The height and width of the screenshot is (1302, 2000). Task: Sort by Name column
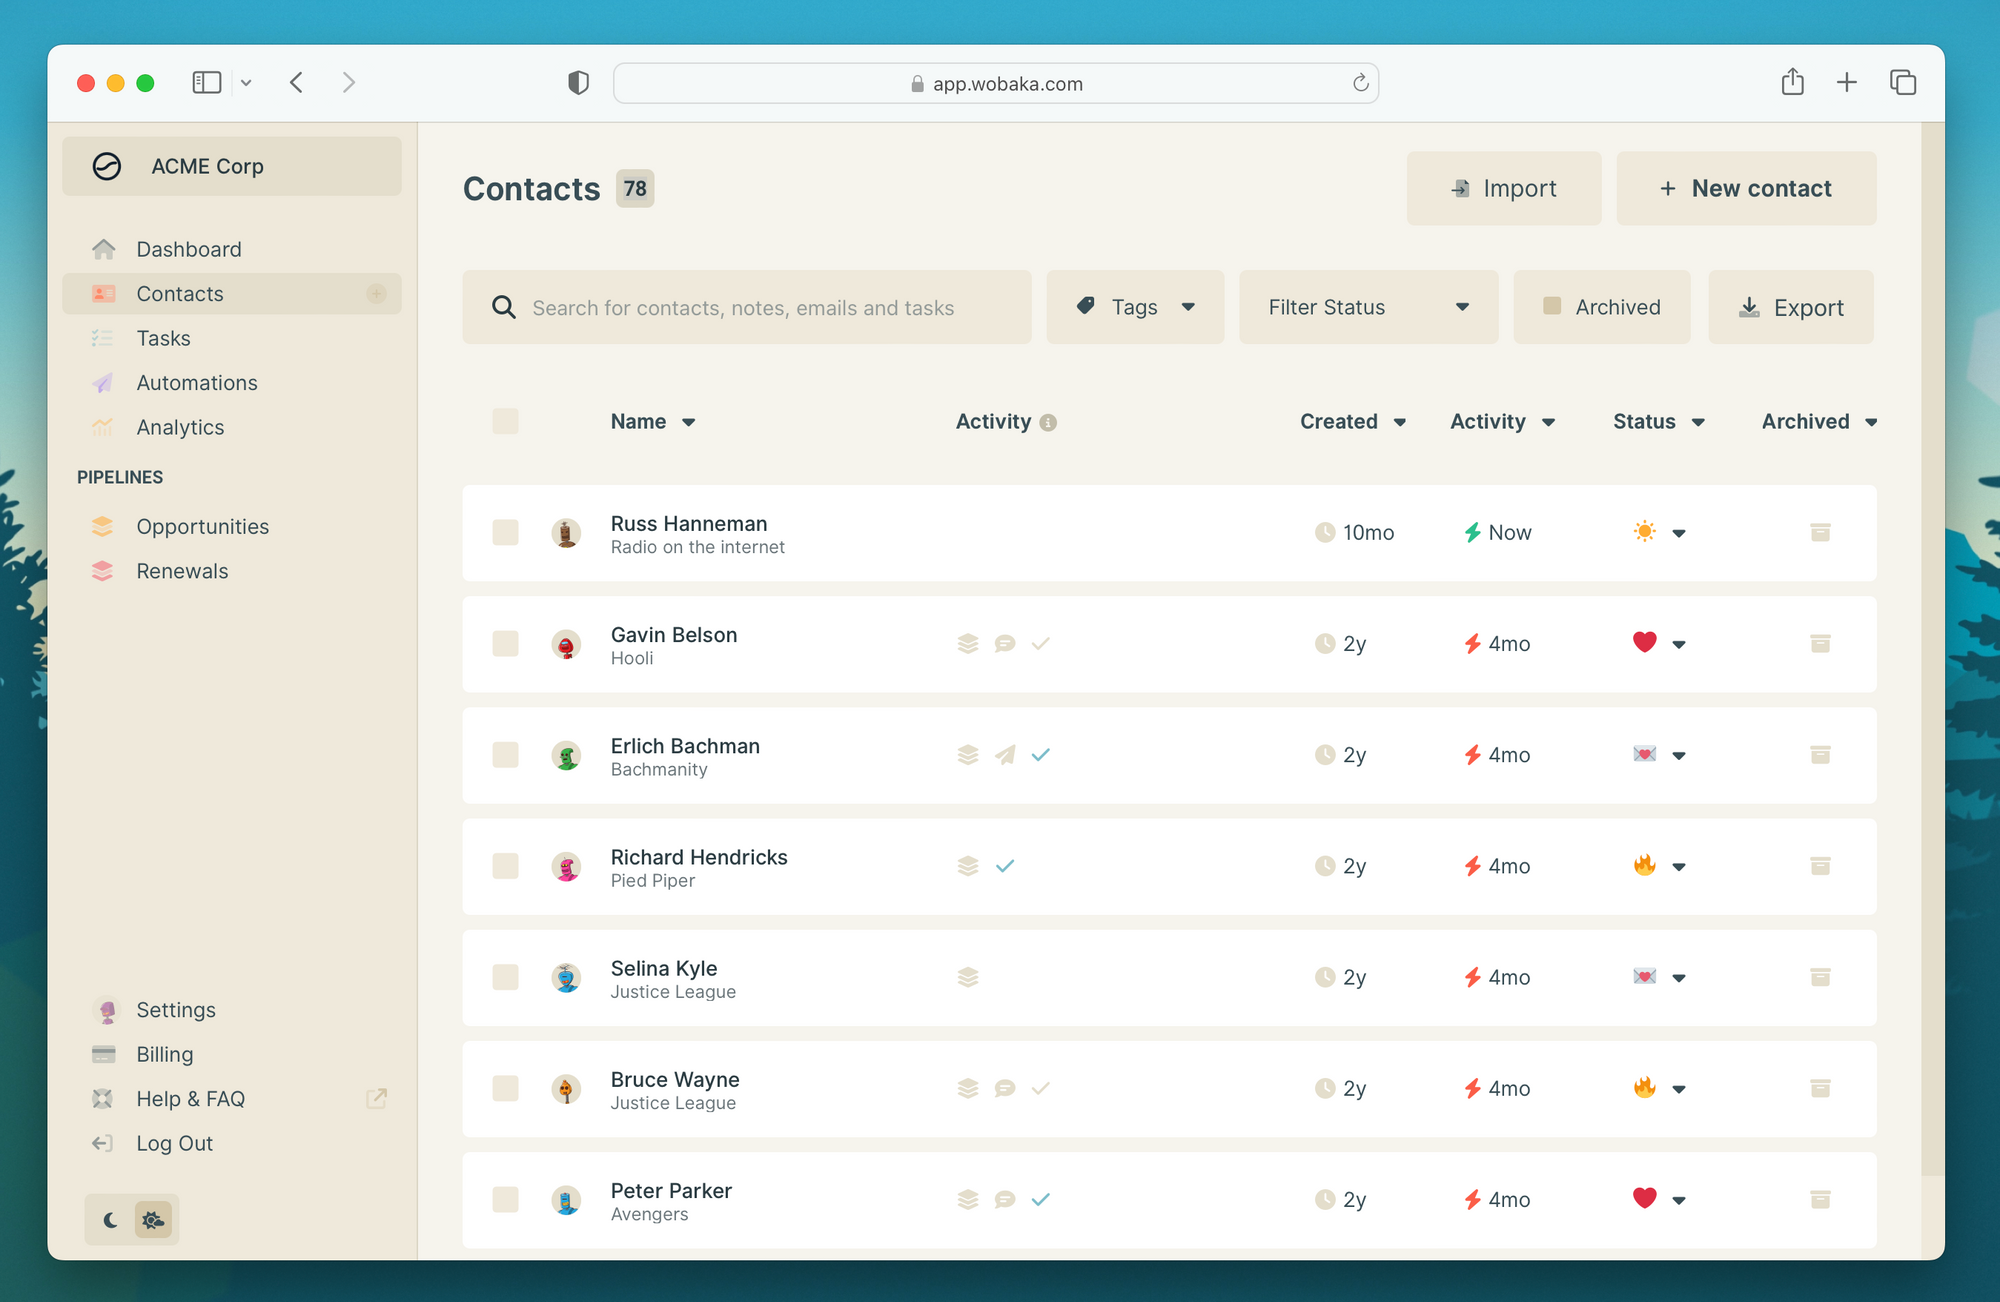pyautogui.click(x=652, y=422)
